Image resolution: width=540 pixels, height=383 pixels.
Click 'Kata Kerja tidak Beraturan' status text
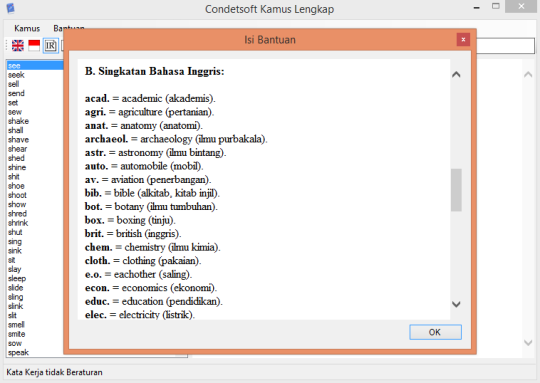(54, 372)
